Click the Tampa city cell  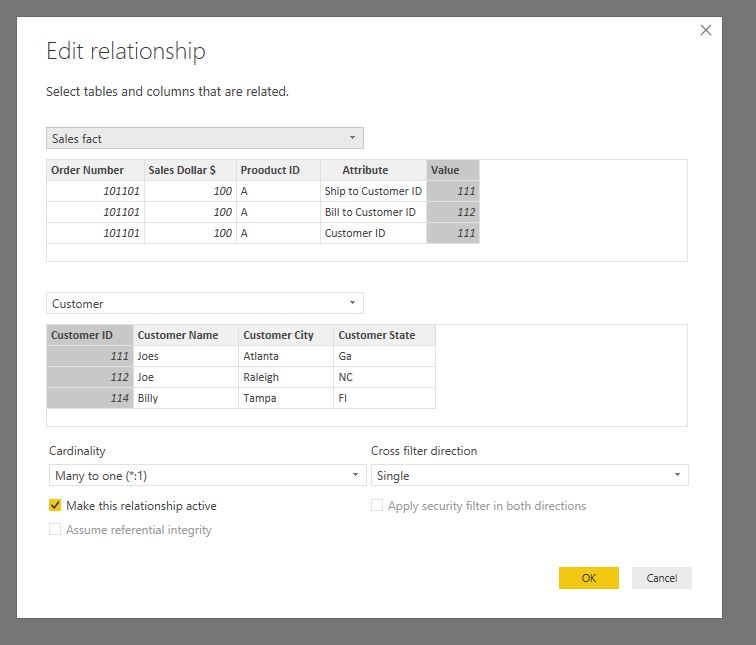(286, 398)
